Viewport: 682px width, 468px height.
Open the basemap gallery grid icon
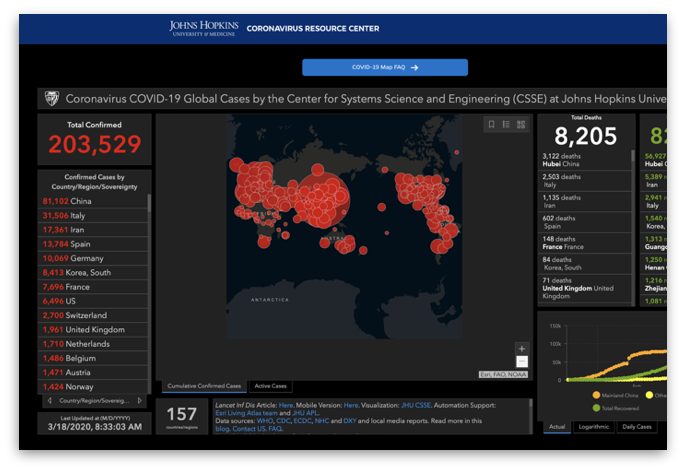(521, 125)
